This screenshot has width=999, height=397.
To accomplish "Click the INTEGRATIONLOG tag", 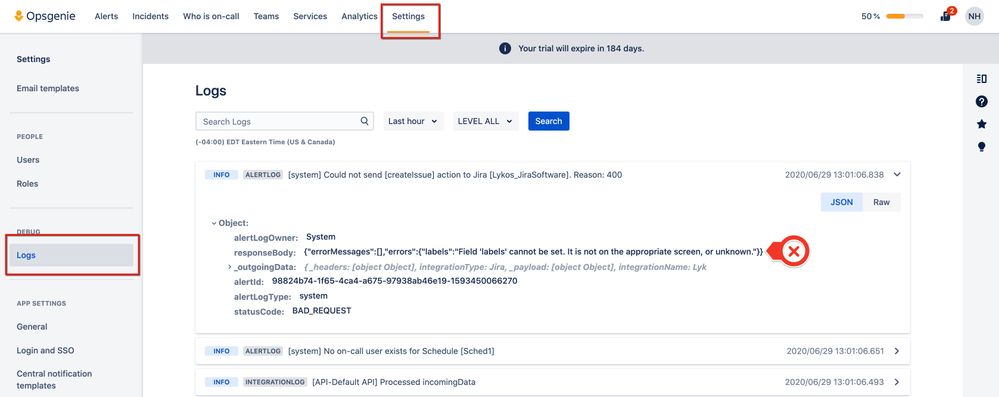I will (x=274, y=382).
